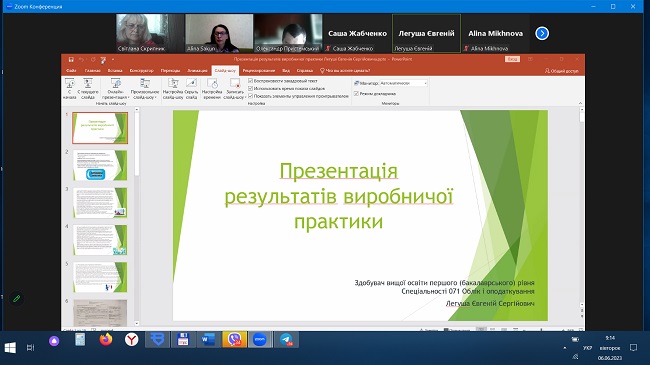
Task: Open Yandex Browser from taskbar
Action: coord(131,340)
